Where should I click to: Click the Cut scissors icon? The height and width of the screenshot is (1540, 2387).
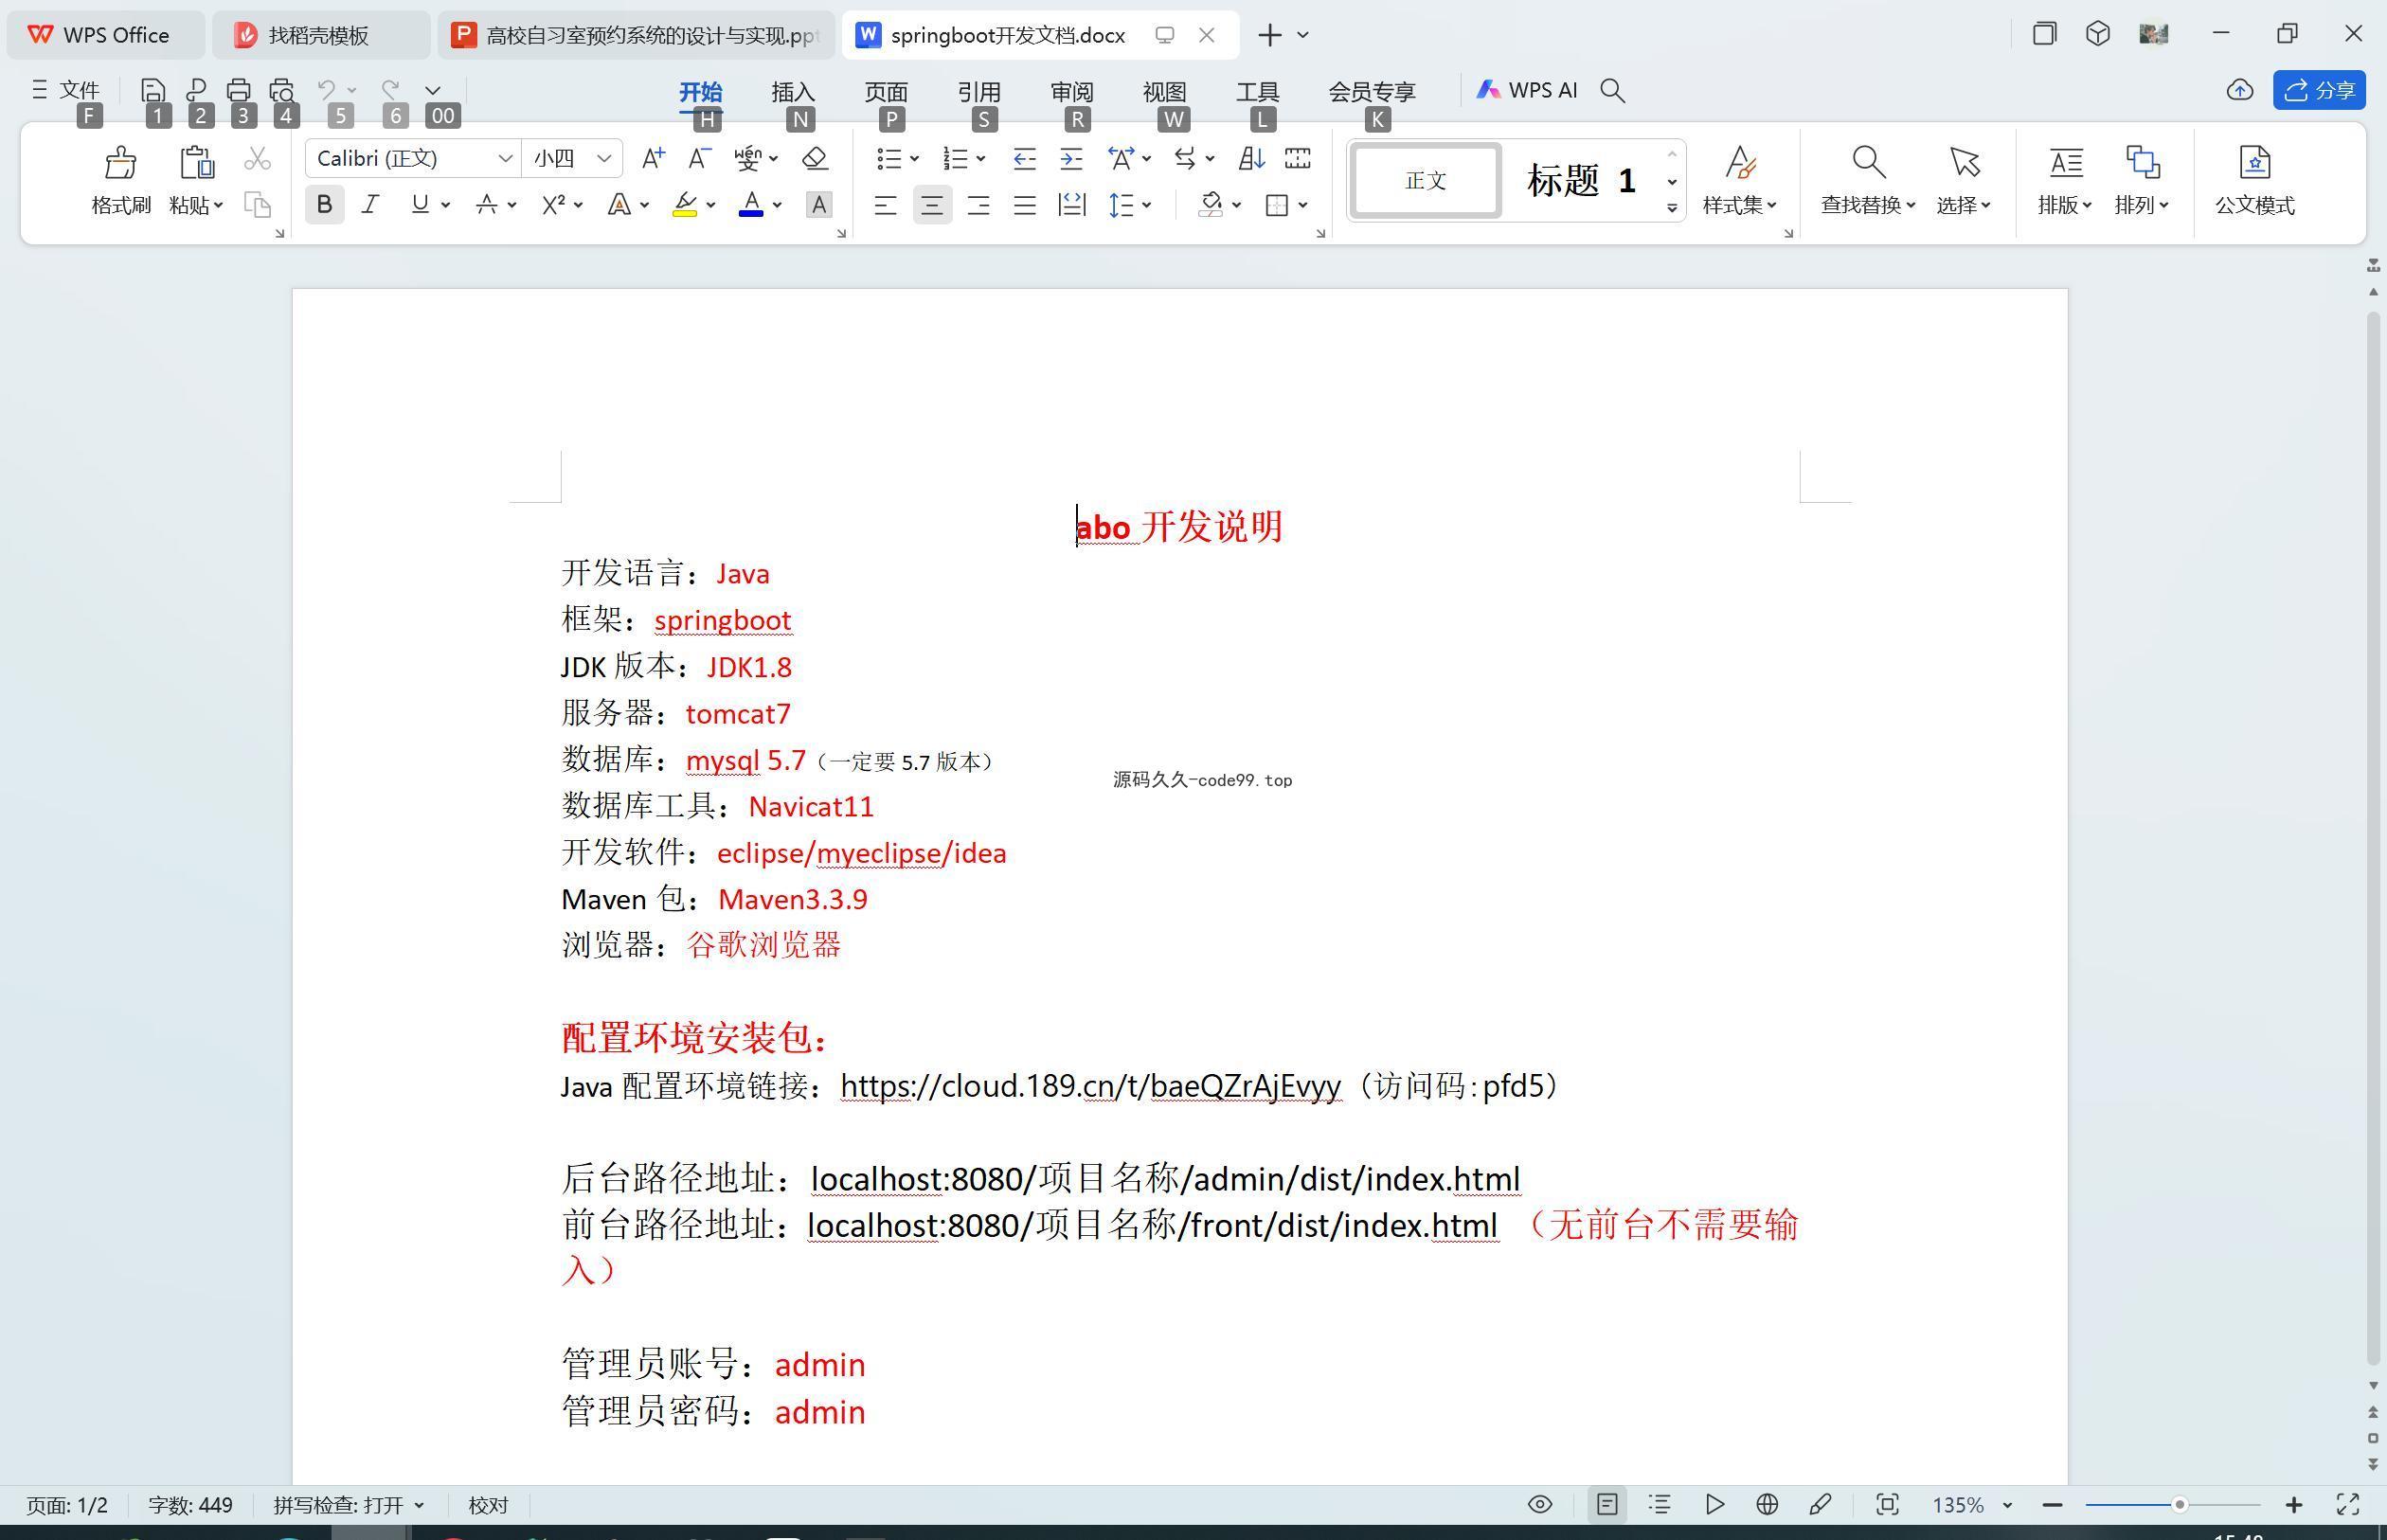coord(257,158)
